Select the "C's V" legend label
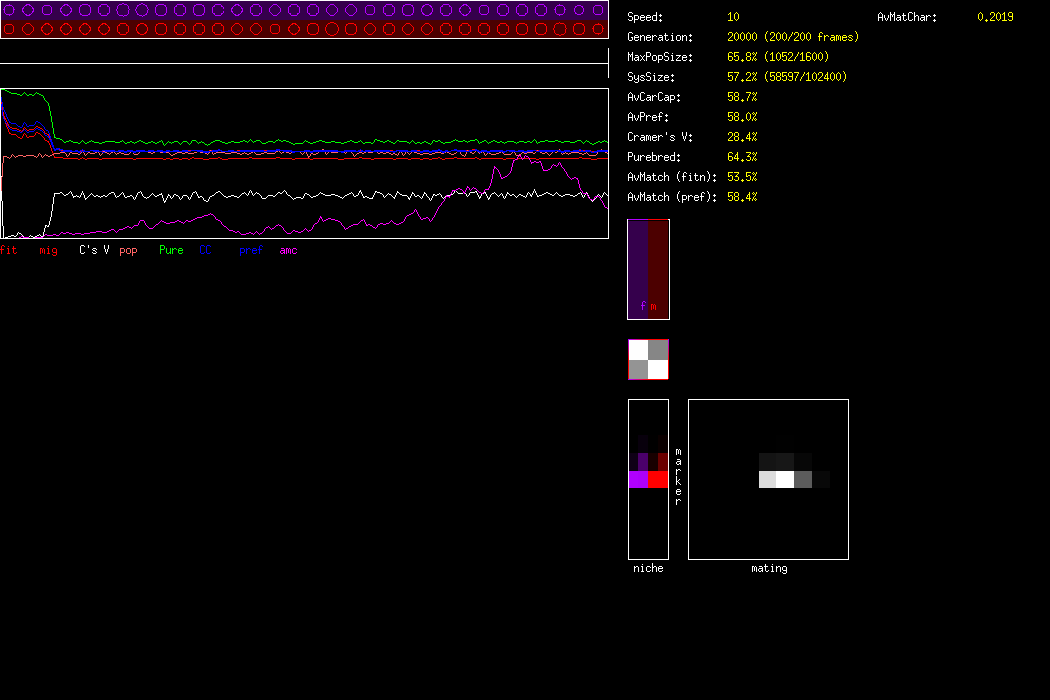 (x=94, y=250)
